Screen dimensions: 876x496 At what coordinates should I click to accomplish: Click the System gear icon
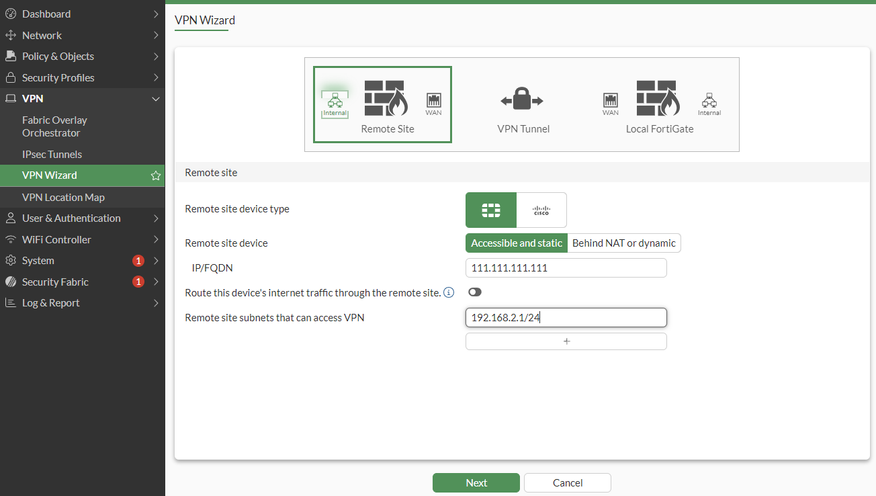[x=11, y=260]
